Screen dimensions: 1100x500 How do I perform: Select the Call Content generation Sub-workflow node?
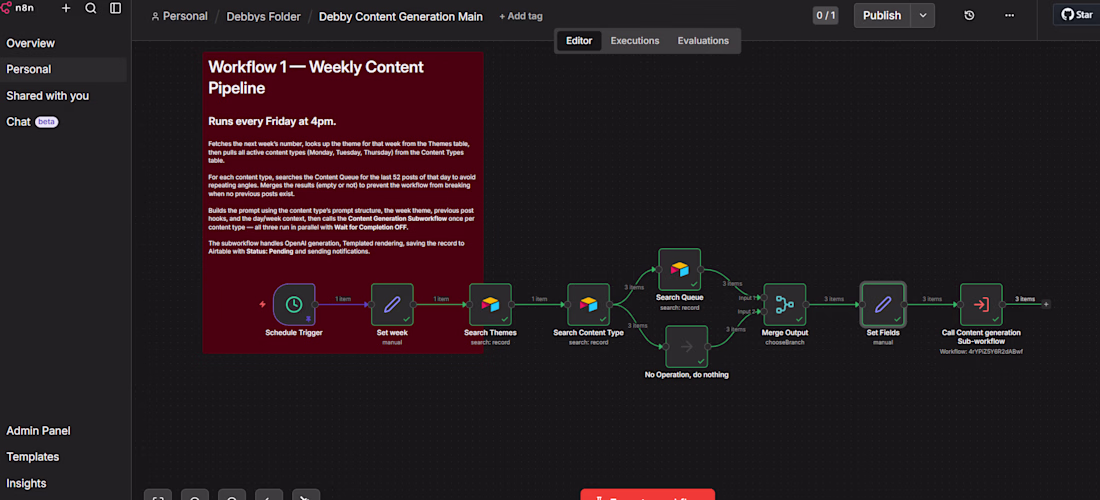click(x=981, y=304)
